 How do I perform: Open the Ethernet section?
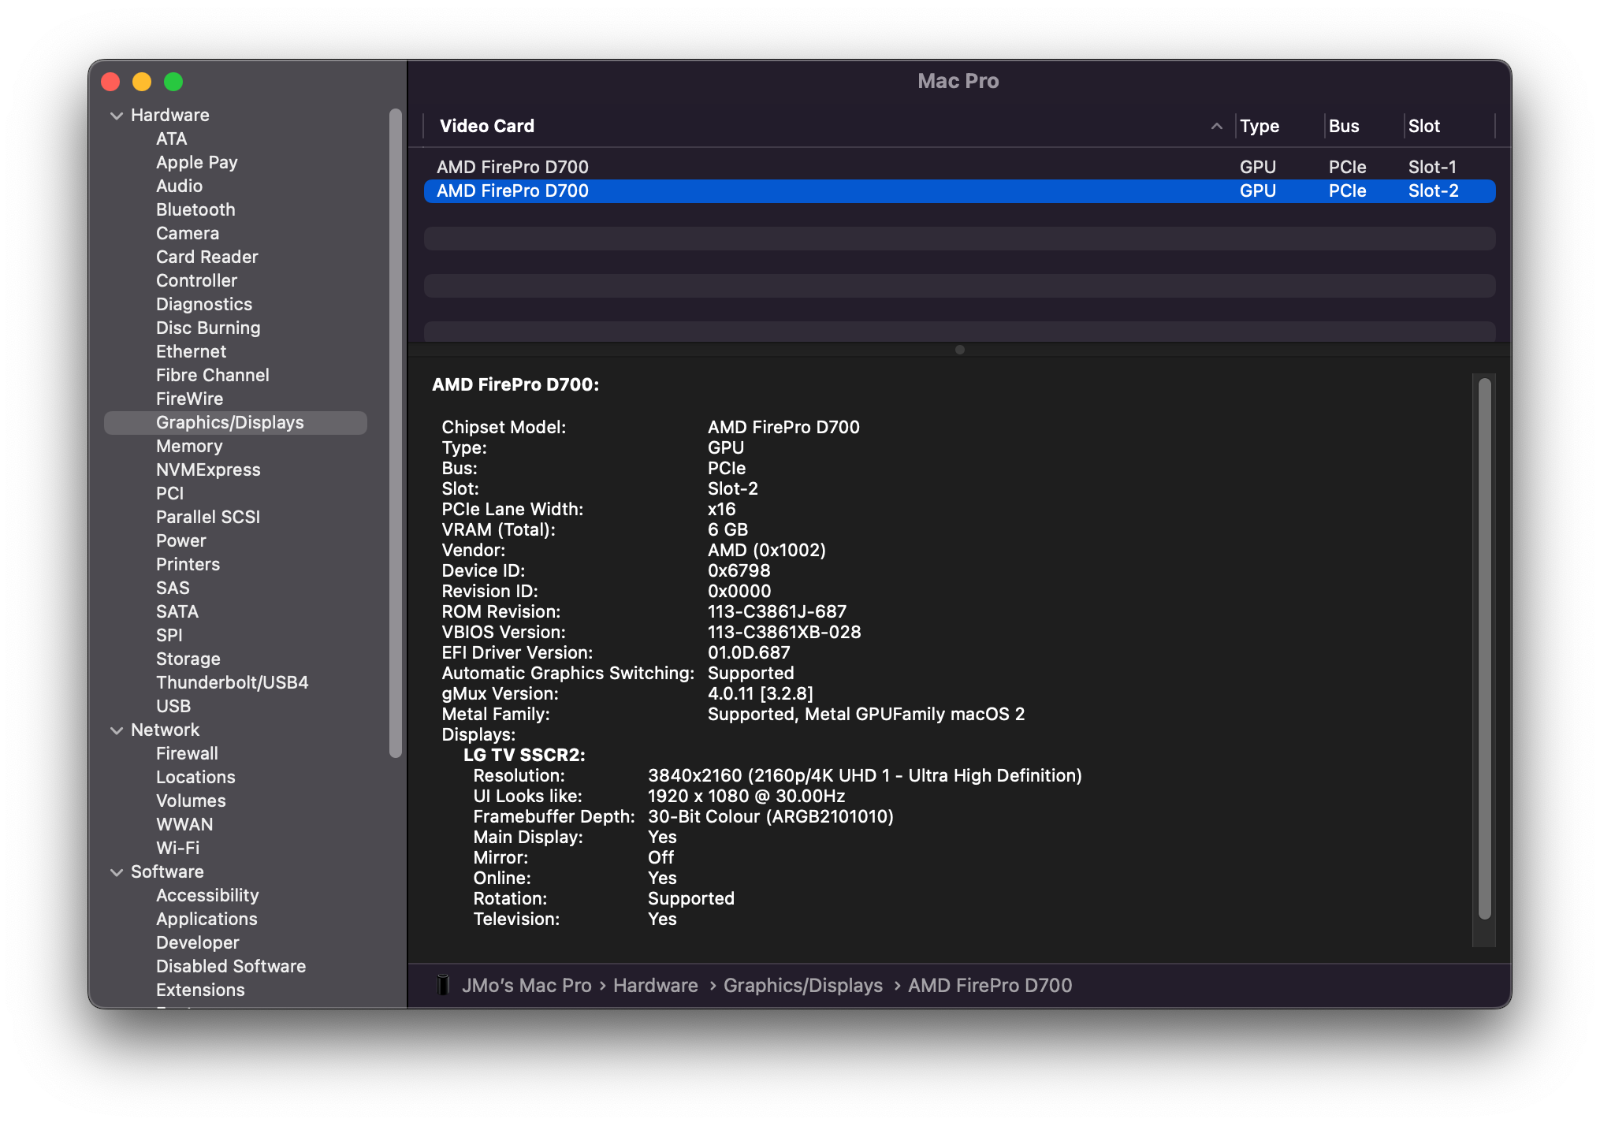pos(191,352)
